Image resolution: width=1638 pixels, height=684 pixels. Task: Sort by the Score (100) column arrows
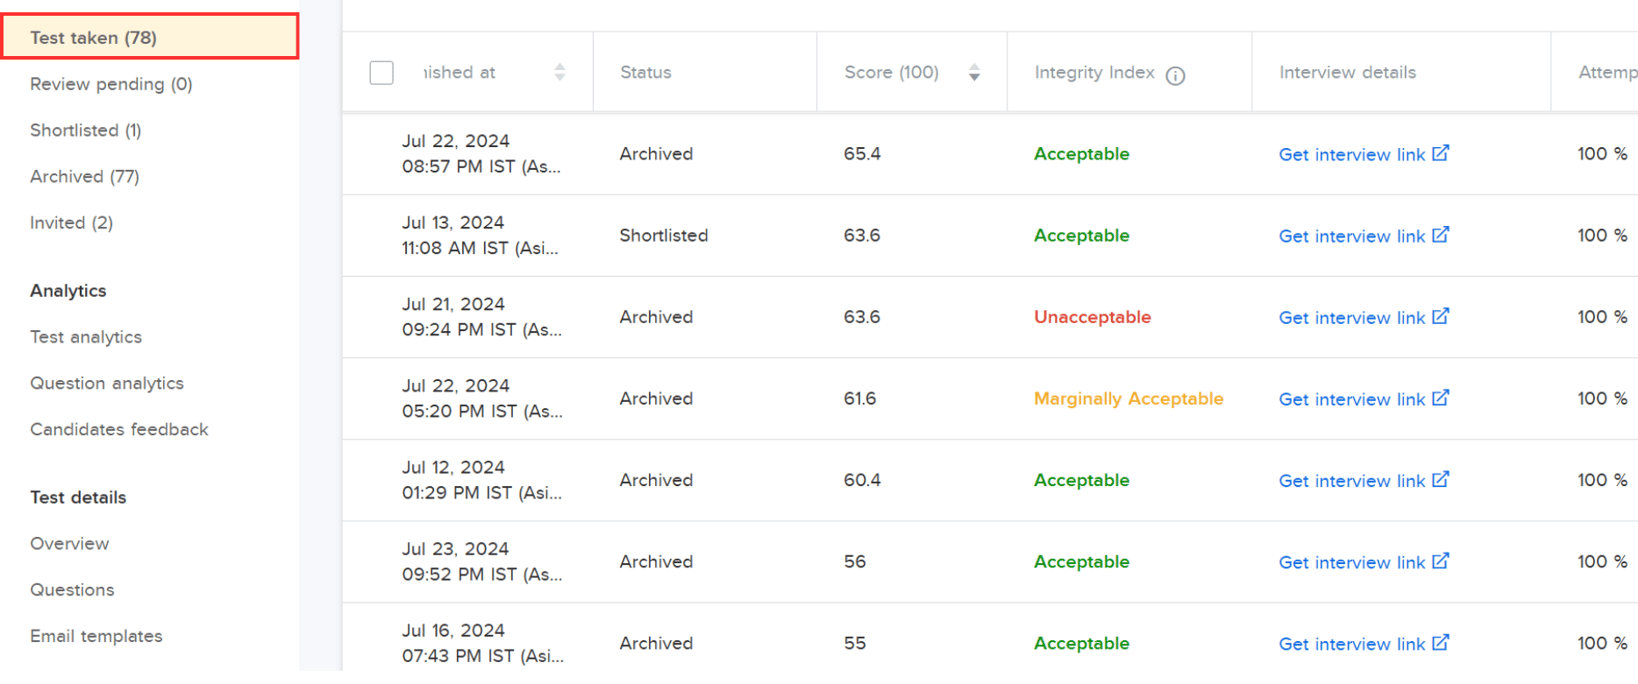pyautogui.click(x=974, y=73)
